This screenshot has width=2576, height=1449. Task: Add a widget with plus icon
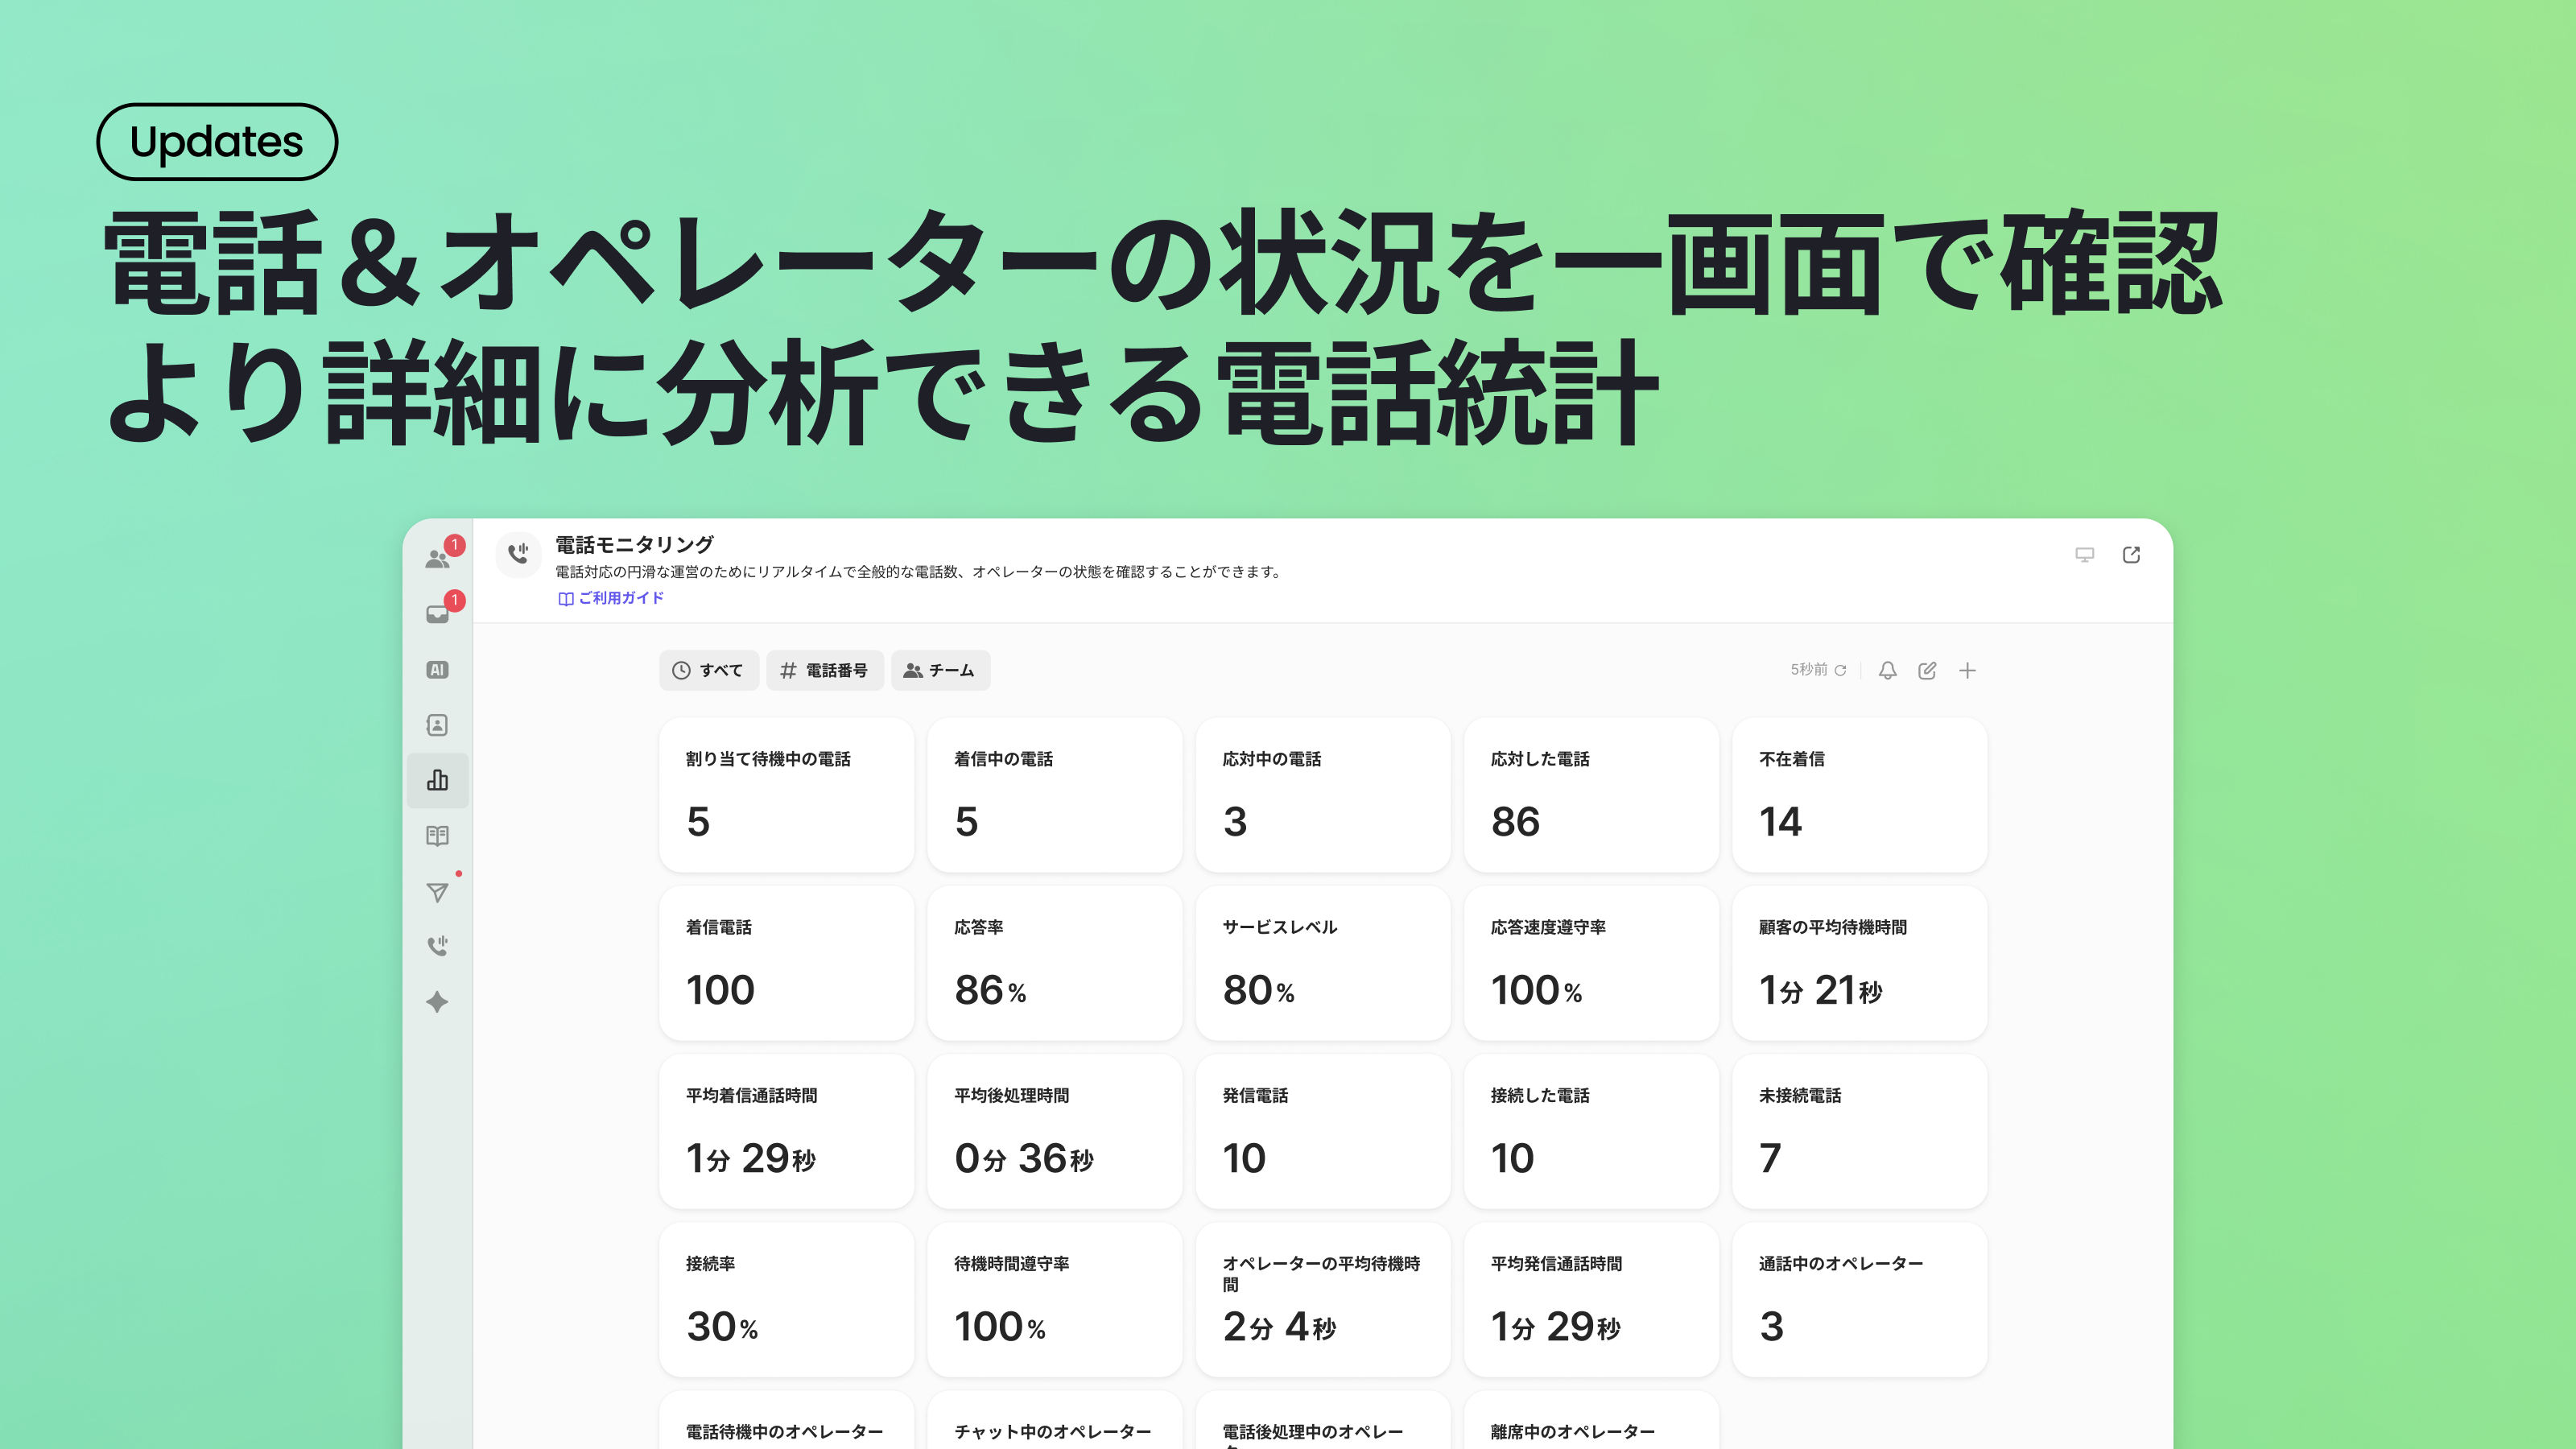(x=1967, y=671)
